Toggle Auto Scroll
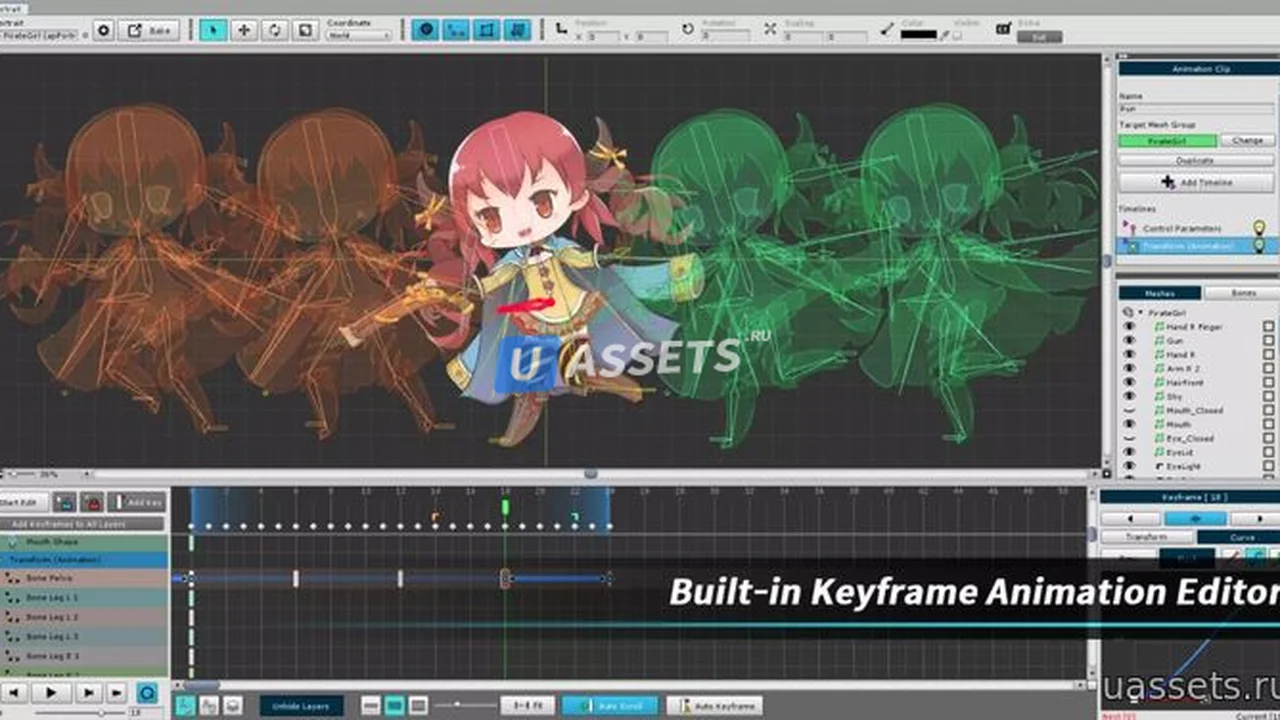Screen dimensions: 1280x720 click(x=610, y=706)
